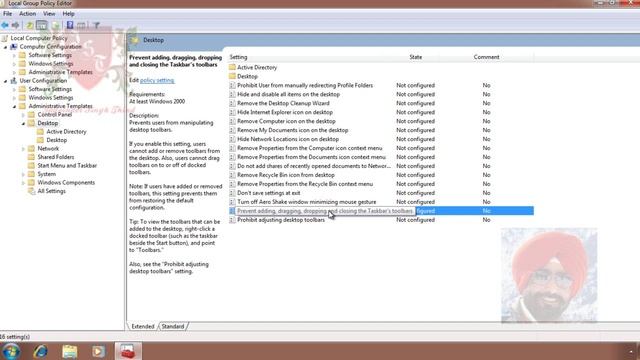Click the Filter funnel toolbar icon
Screen dimensions: 640x360
tap(96, 25)
